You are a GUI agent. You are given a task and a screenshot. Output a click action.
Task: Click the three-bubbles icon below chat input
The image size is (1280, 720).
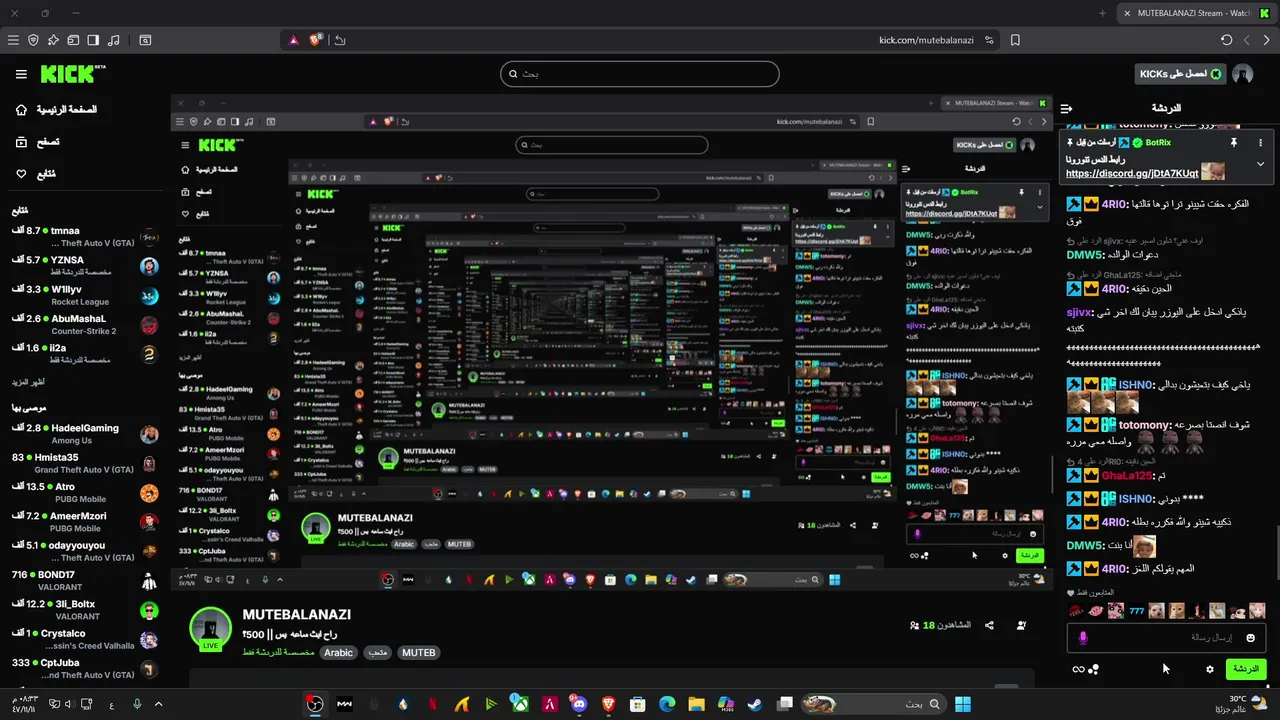(1094, 669)
